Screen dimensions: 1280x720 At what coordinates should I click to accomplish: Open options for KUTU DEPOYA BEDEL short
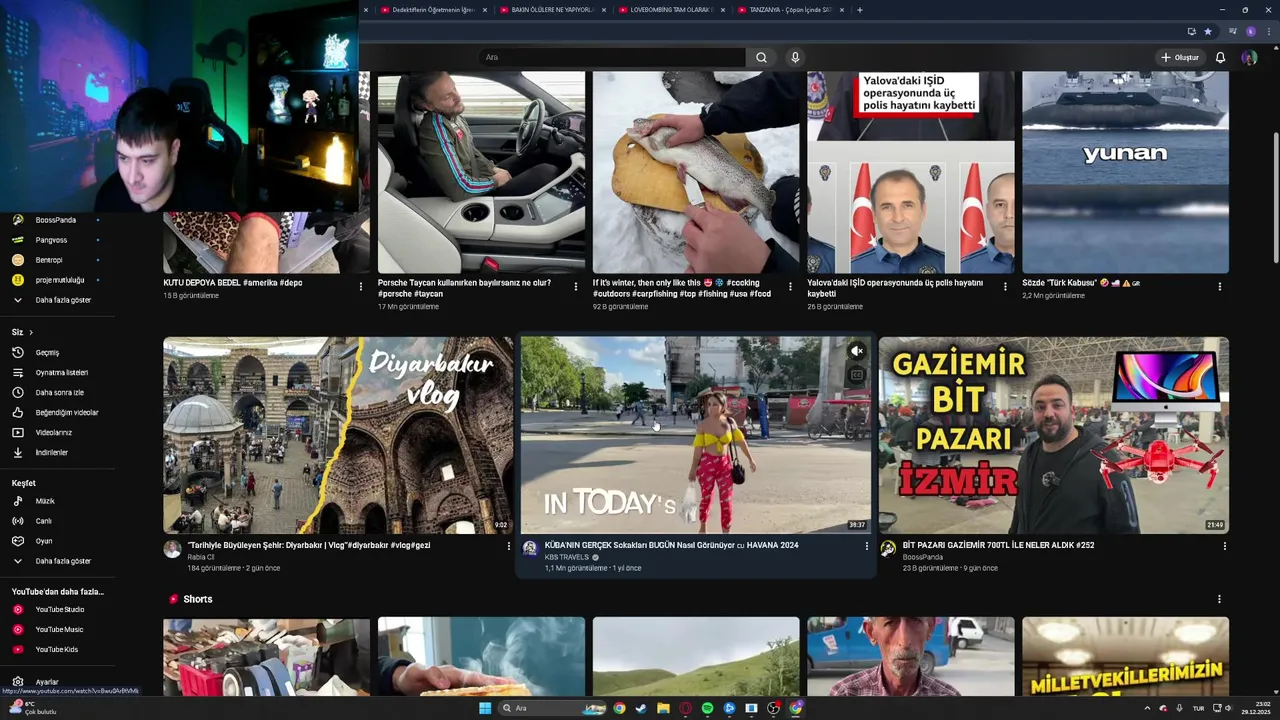(361, 286)
